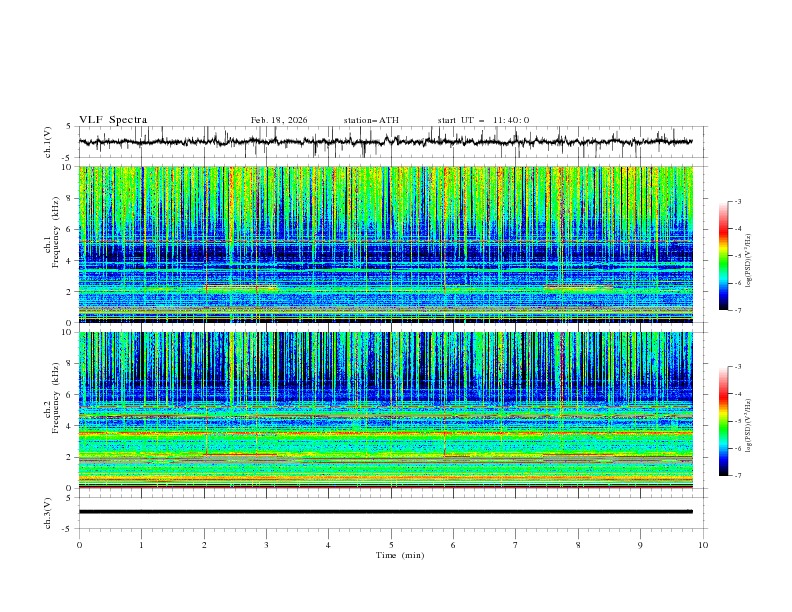Screen dimensions: 792x612
Task: Click the ch.2 spectrogram color bar
Action: coord(724,421)
